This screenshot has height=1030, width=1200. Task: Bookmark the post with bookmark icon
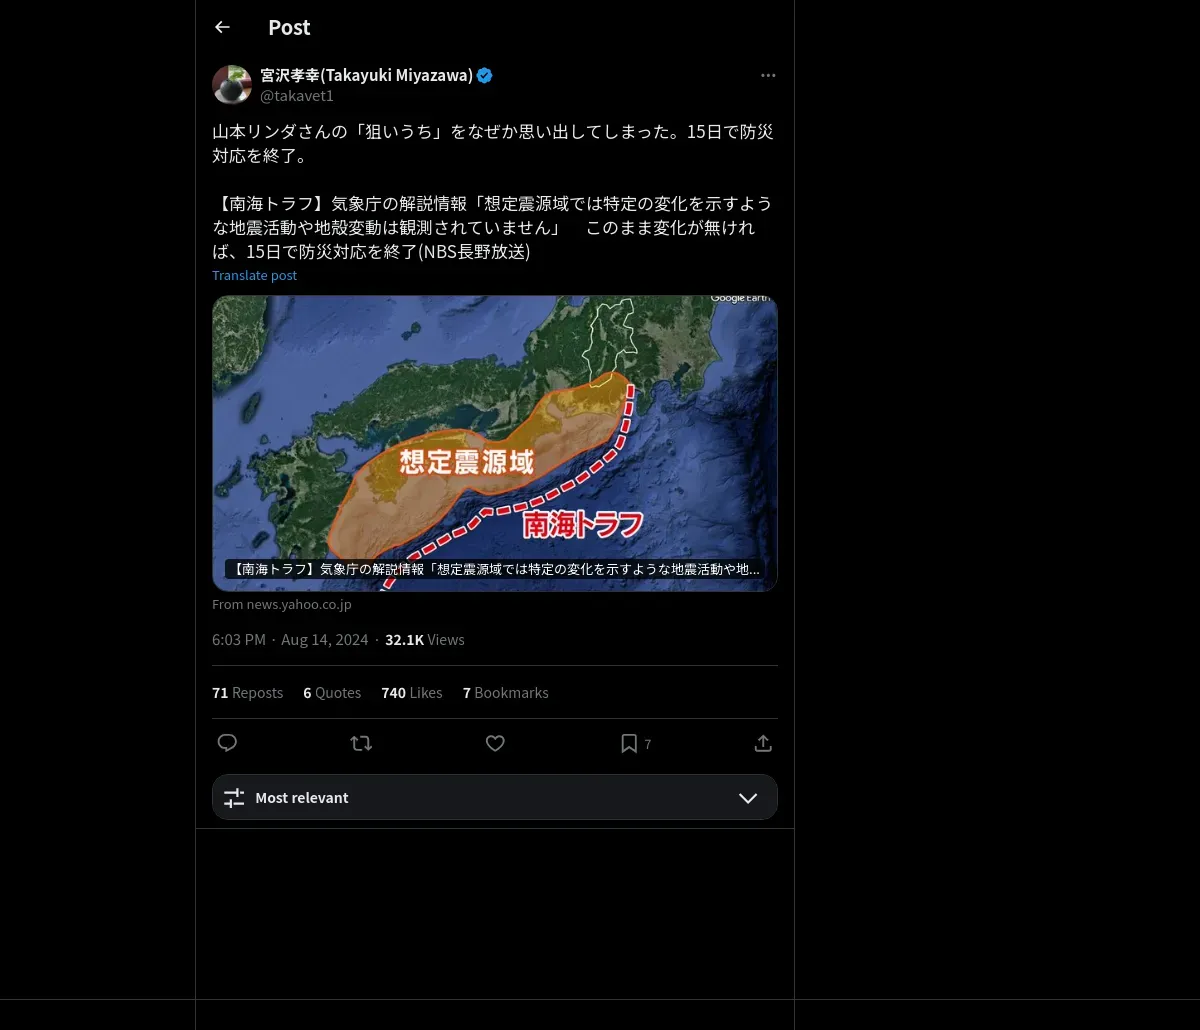pyautogui.click(x=629, y=743)
